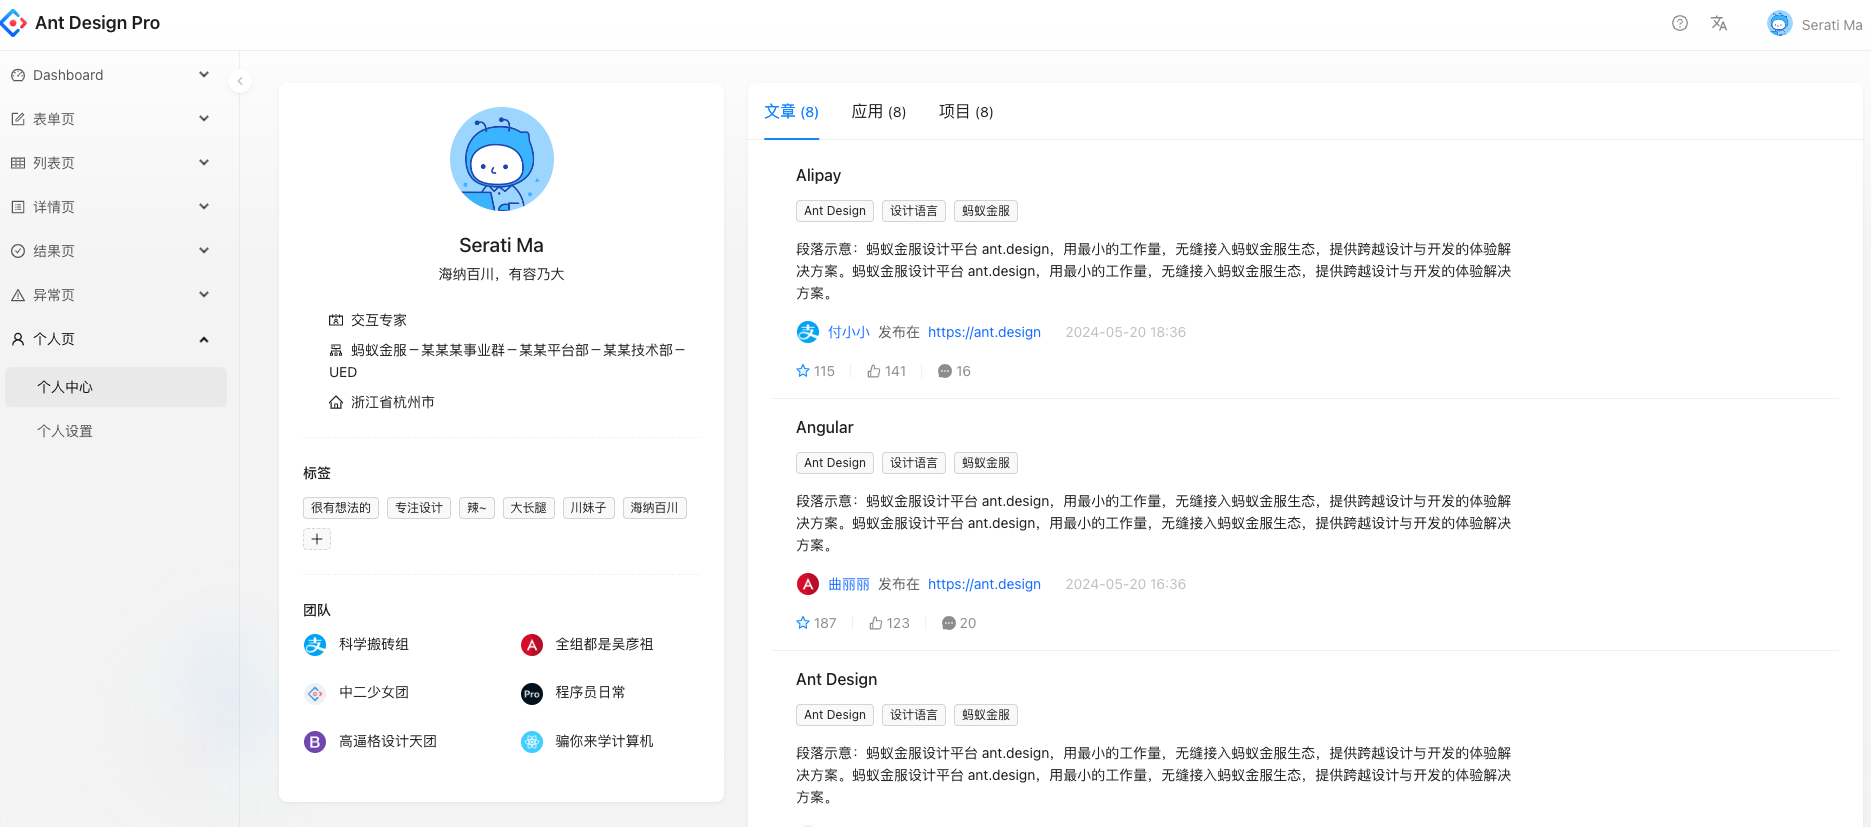Like the Alipay article (141)

pos(874,371)
